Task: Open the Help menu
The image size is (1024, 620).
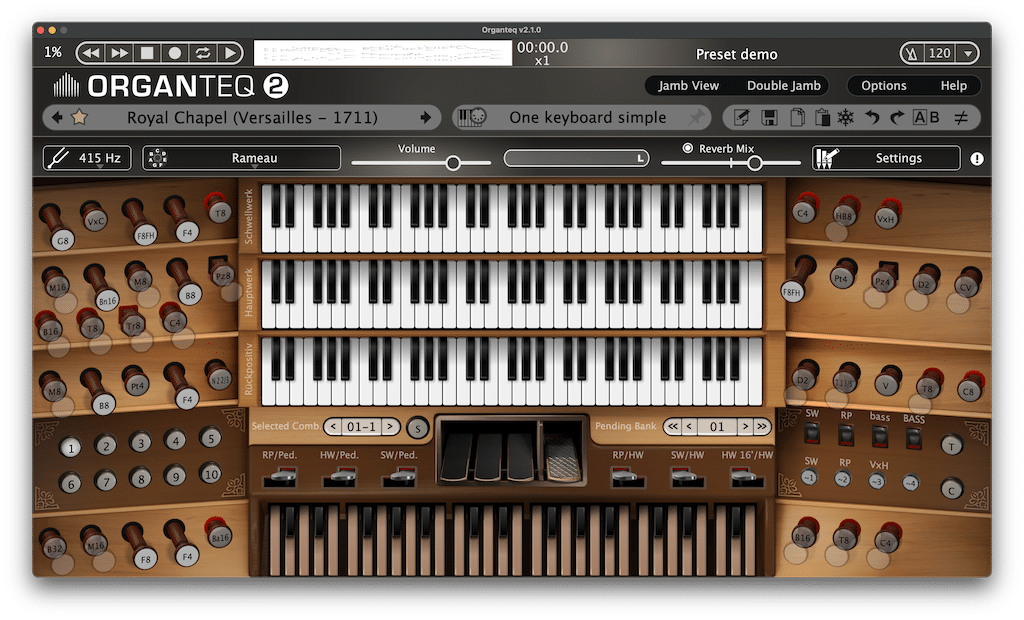Action: click(x=953, y=86)
